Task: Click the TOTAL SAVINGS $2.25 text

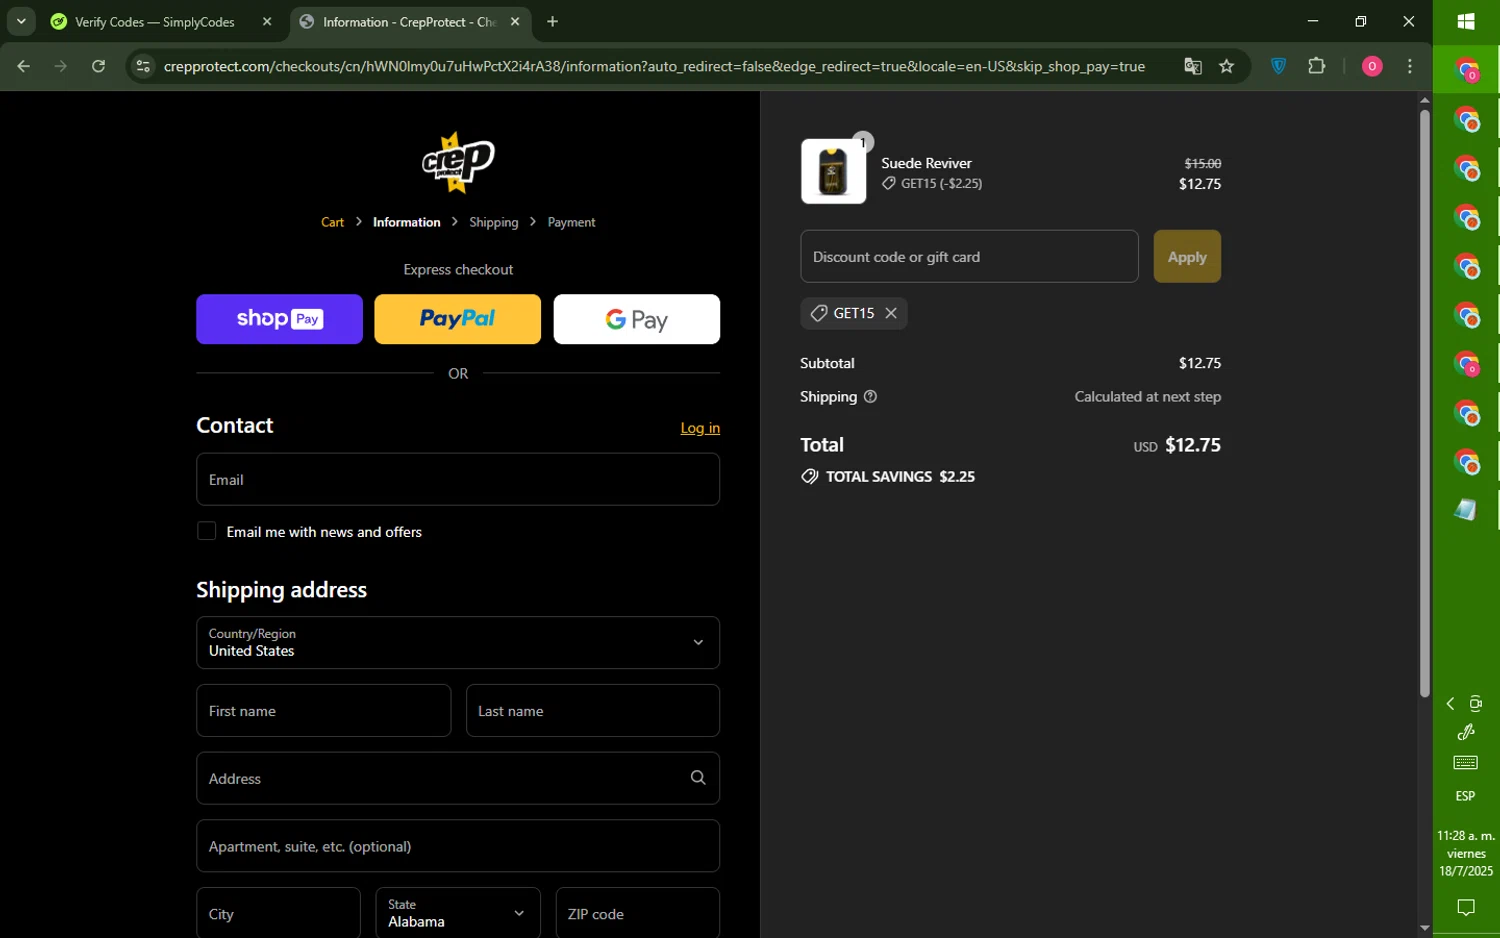Action: click(x=900, y=477)
